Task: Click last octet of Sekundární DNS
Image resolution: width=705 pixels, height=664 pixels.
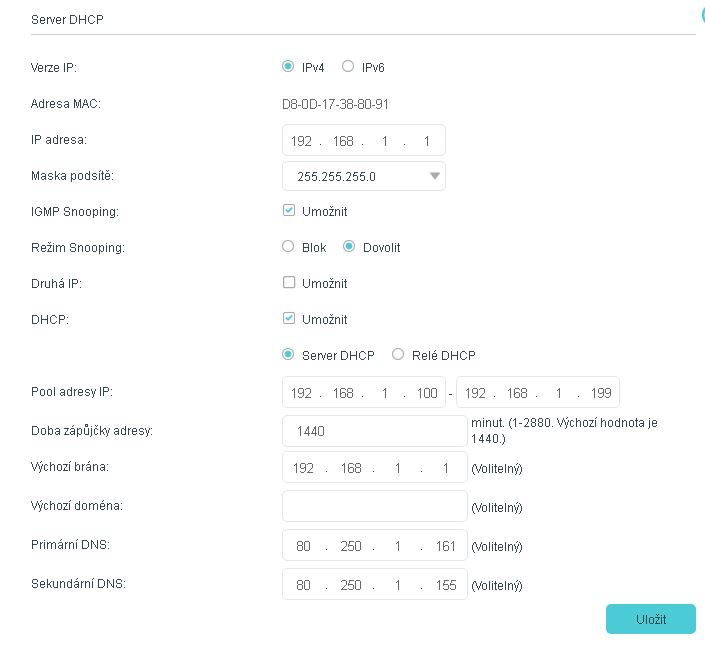Action: (x=446, y=585)
